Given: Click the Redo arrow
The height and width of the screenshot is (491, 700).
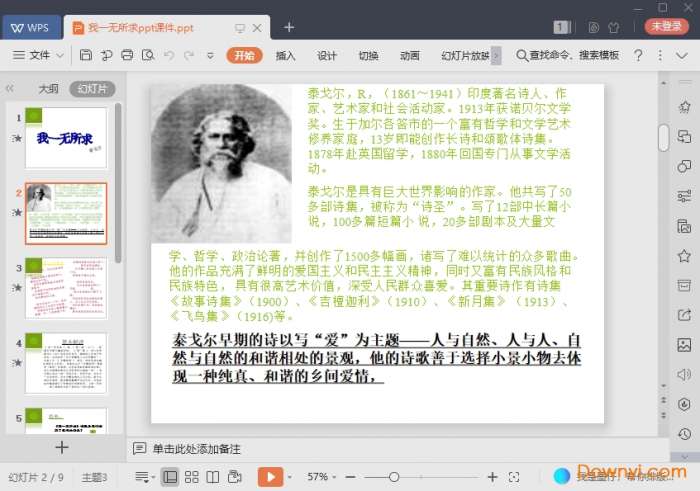Looking at the screenshot, I should 189,55.
